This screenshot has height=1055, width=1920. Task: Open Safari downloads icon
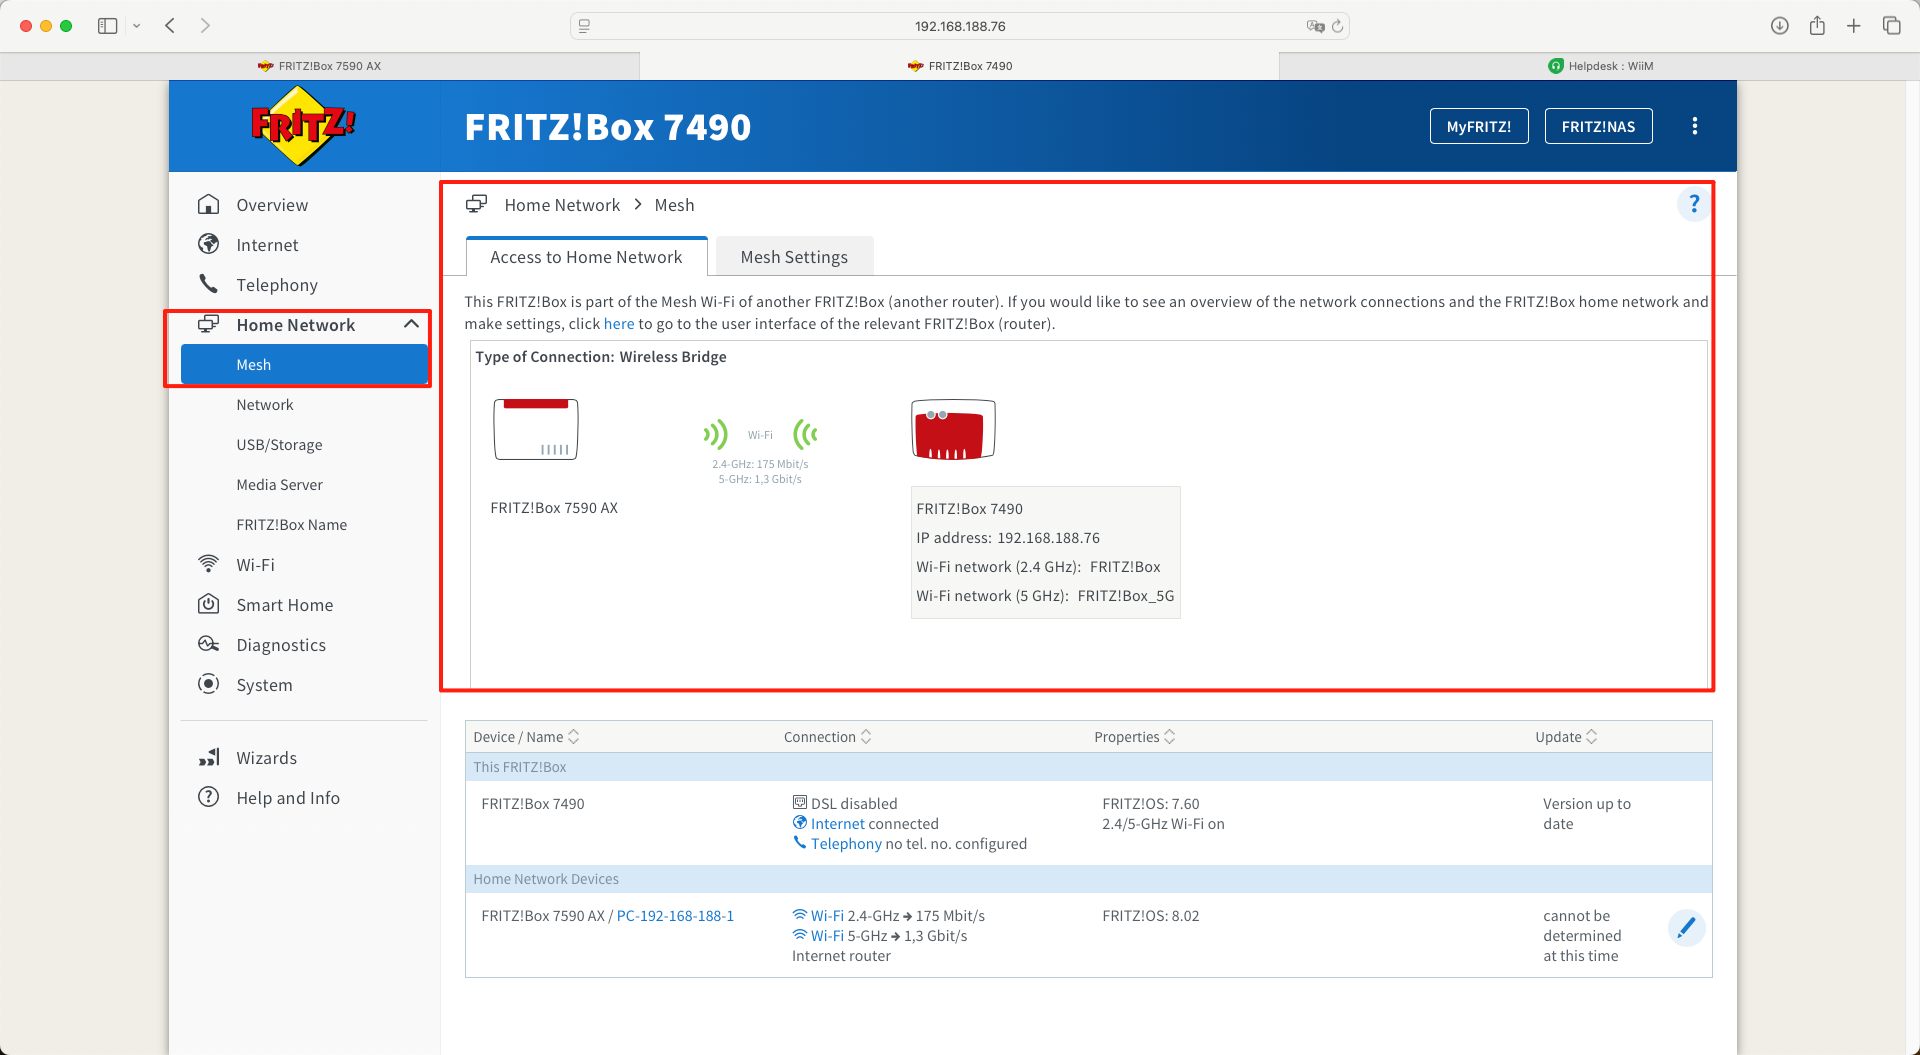tap(1779, 26)
